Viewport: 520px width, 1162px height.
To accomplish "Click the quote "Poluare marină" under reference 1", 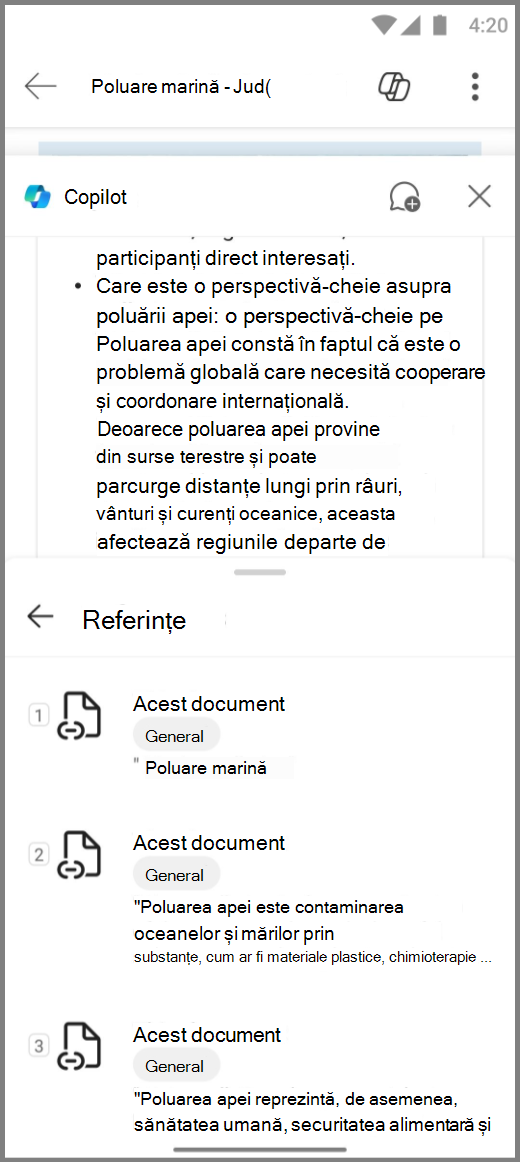I will tap(200, 768).
